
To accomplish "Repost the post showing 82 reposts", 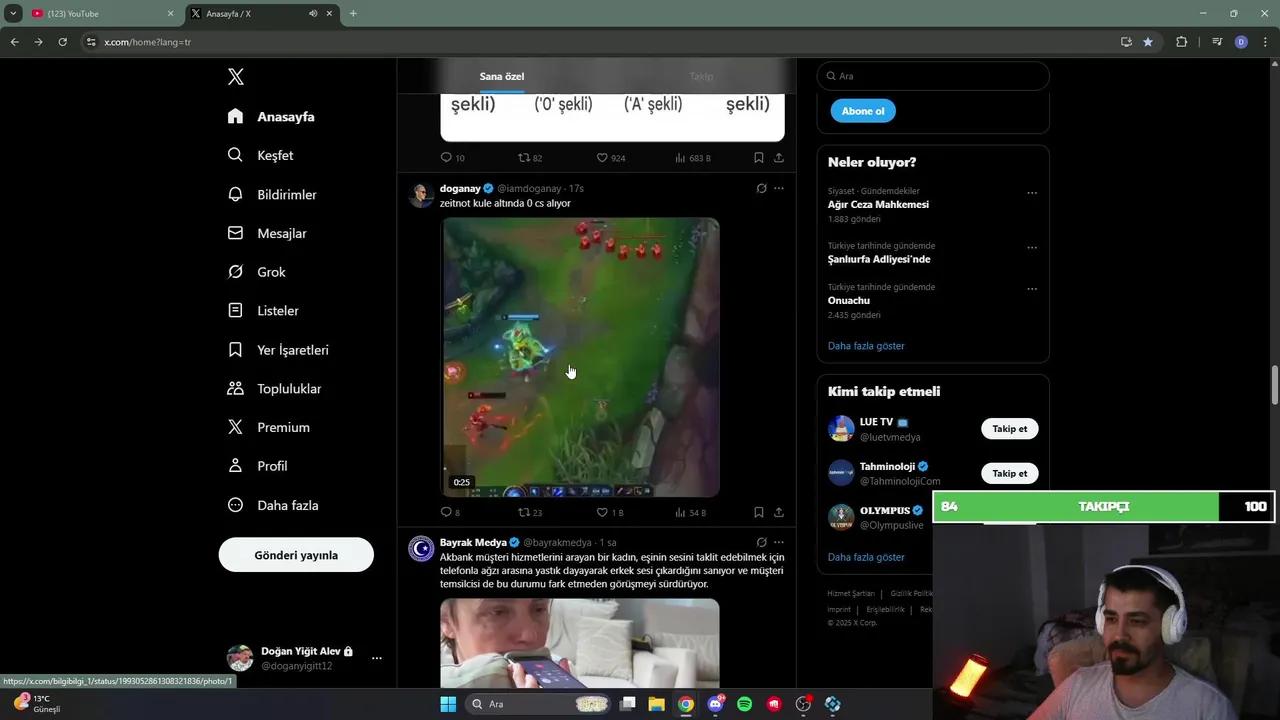I will point(529,158).
